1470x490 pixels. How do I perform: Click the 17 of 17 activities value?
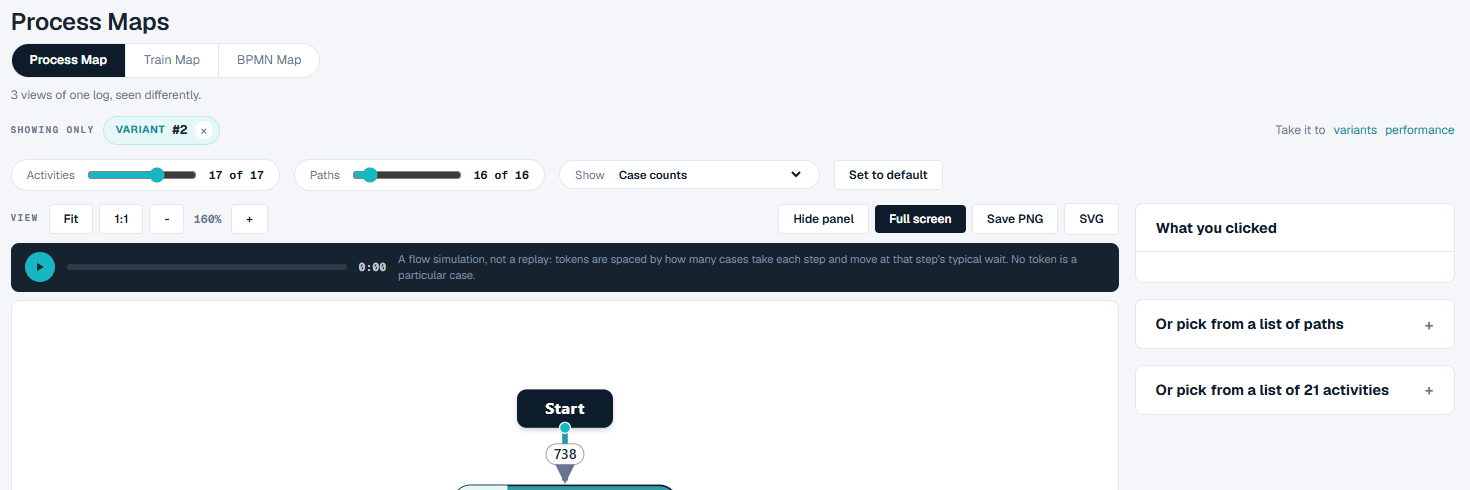click(x=236, y=175)
